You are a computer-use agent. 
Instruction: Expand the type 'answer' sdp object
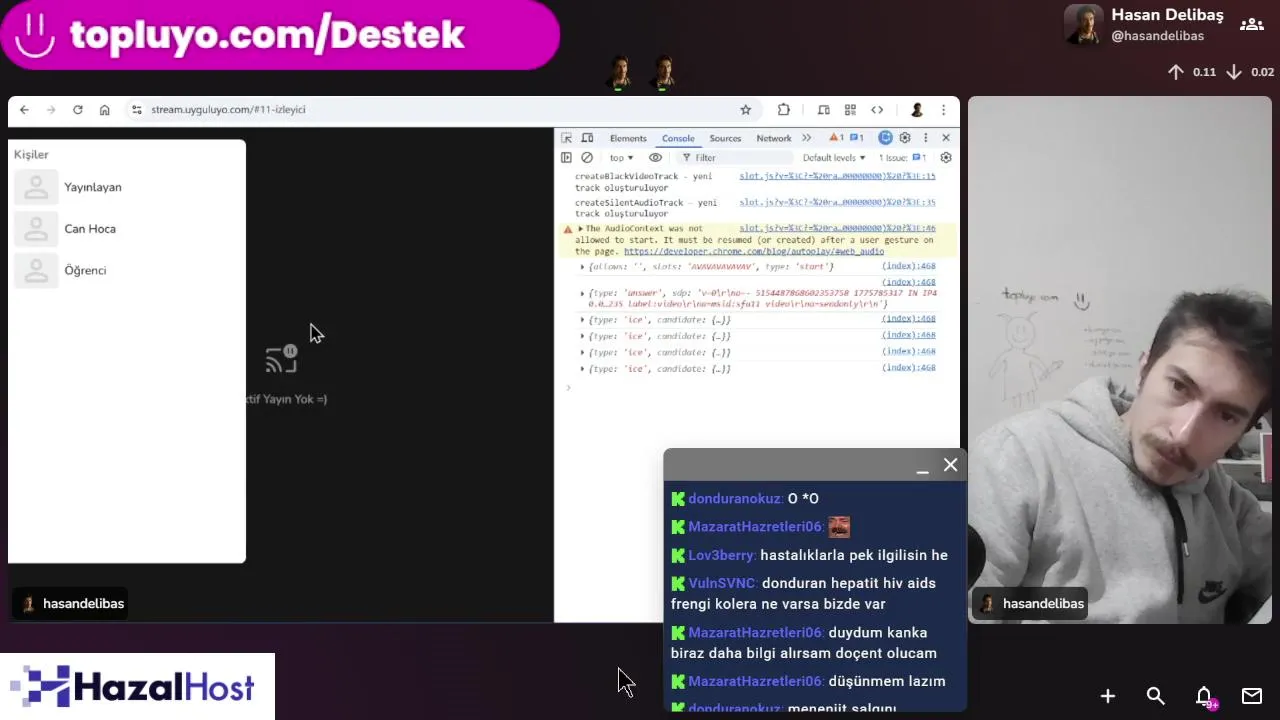pyautogui.click(x=583, y=293)
